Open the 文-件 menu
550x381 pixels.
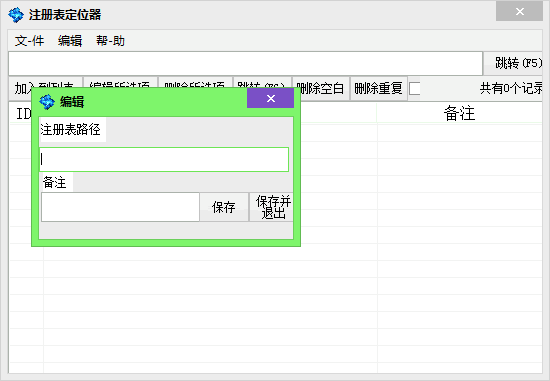29,41
